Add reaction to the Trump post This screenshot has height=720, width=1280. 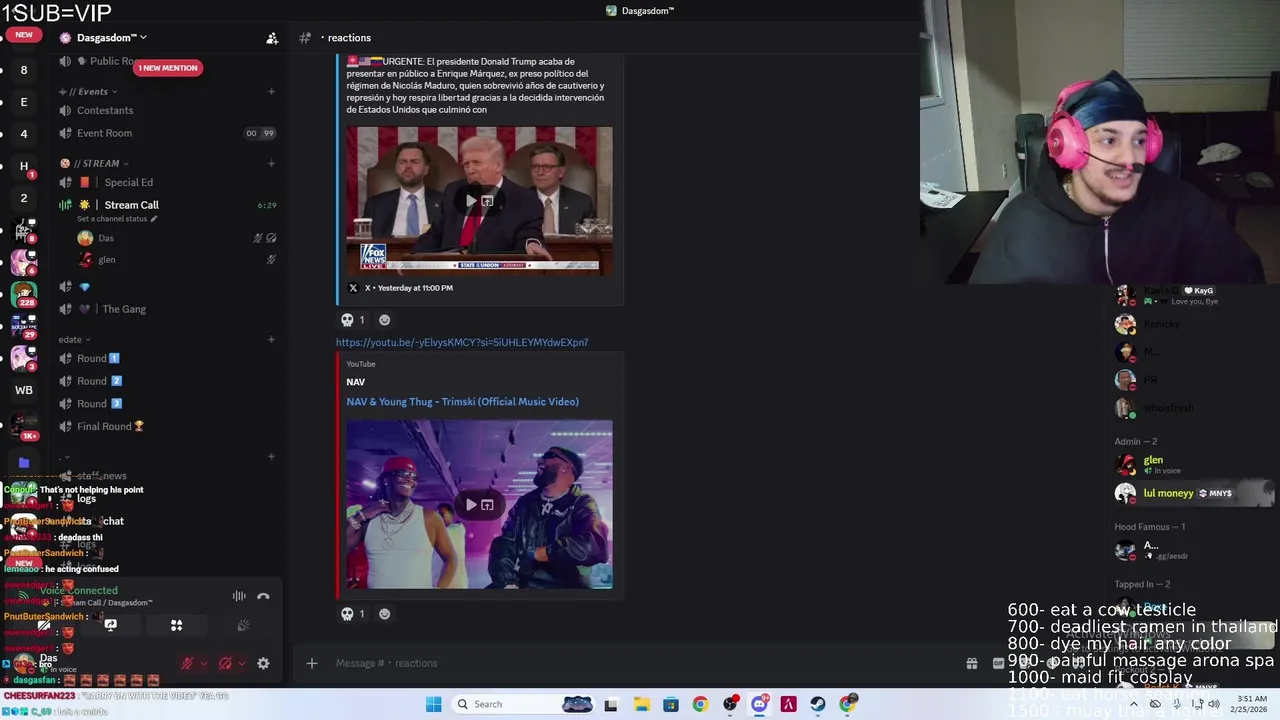click(x=385, y=320)
